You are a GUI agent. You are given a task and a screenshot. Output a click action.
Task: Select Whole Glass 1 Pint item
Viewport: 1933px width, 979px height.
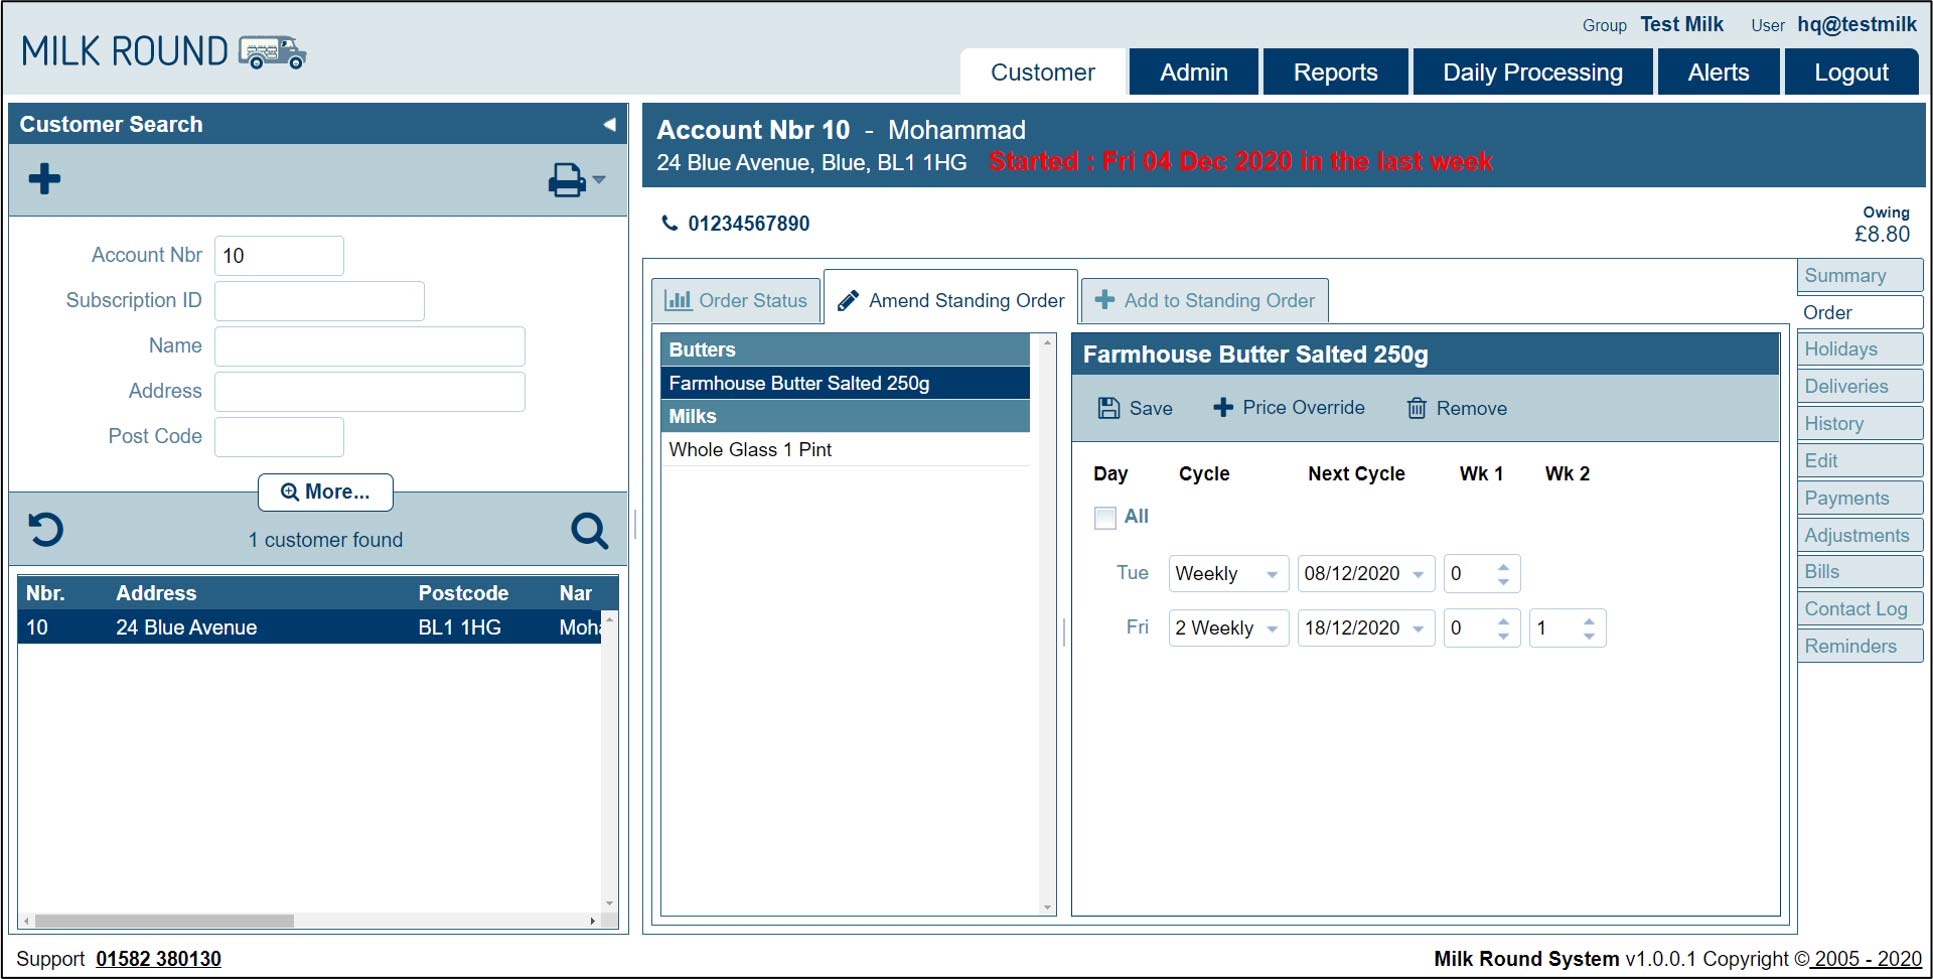click(x=750, y=450)
